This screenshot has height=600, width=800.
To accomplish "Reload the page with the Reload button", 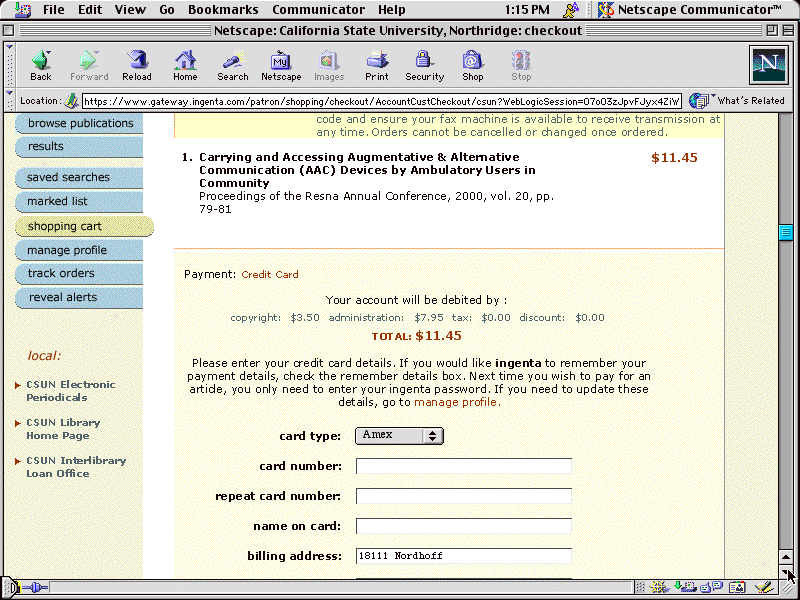I will coord(137,66).
